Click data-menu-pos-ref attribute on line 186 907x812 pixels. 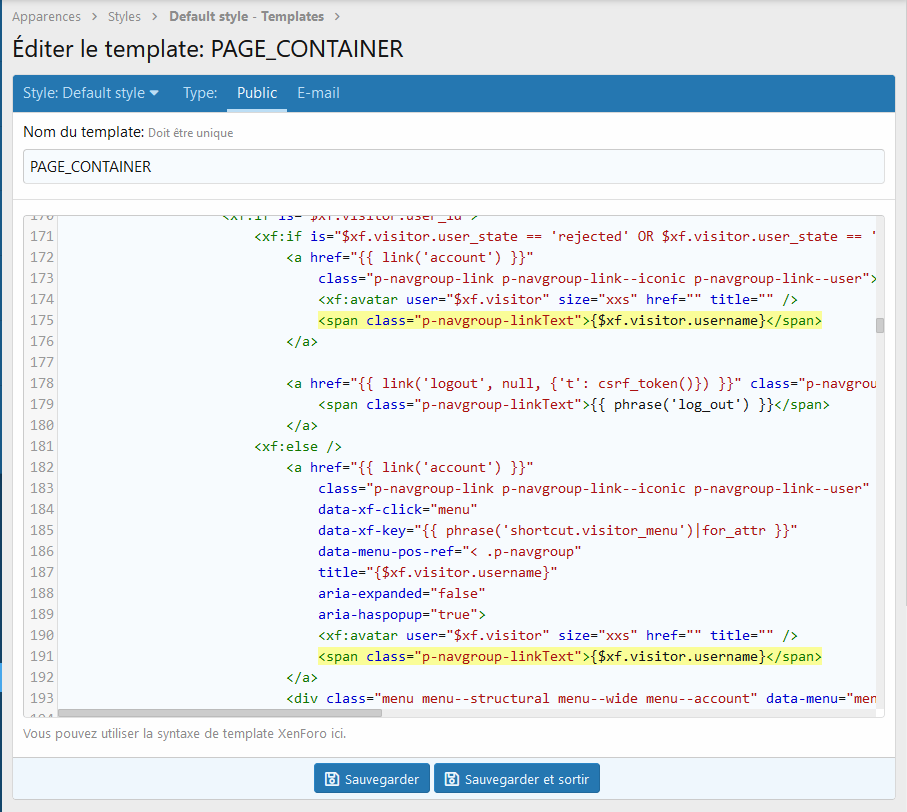pos(449,551)
